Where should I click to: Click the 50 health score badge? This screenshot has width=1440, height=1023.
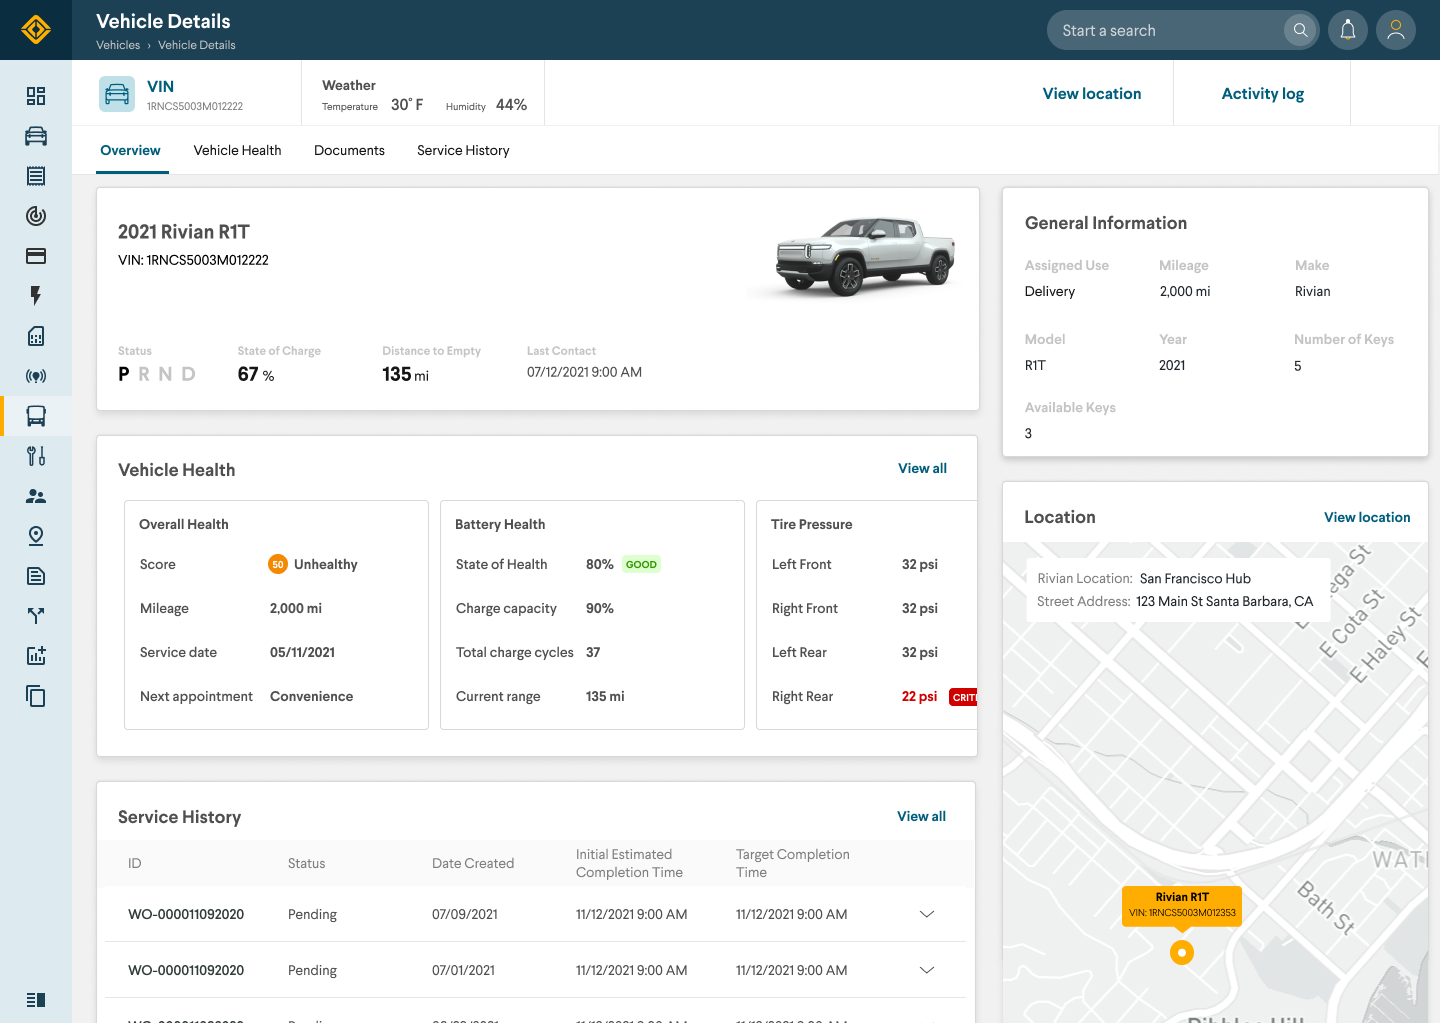click(278, 564)
